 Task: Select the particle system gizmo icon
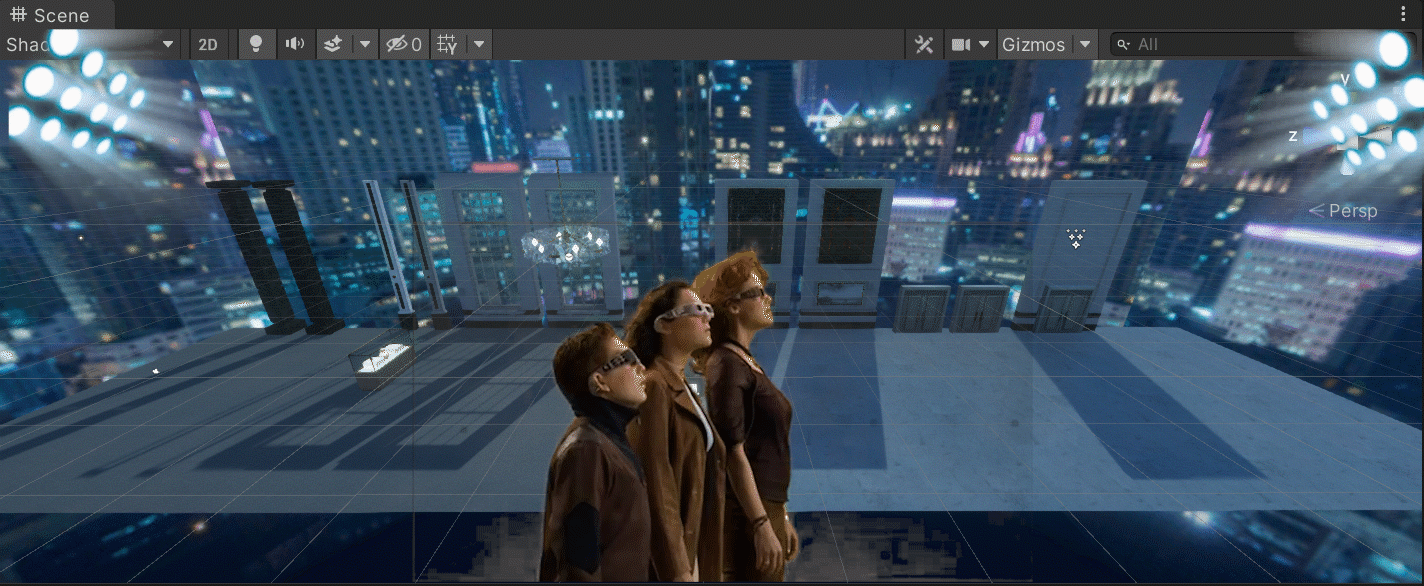[1076, 238]
